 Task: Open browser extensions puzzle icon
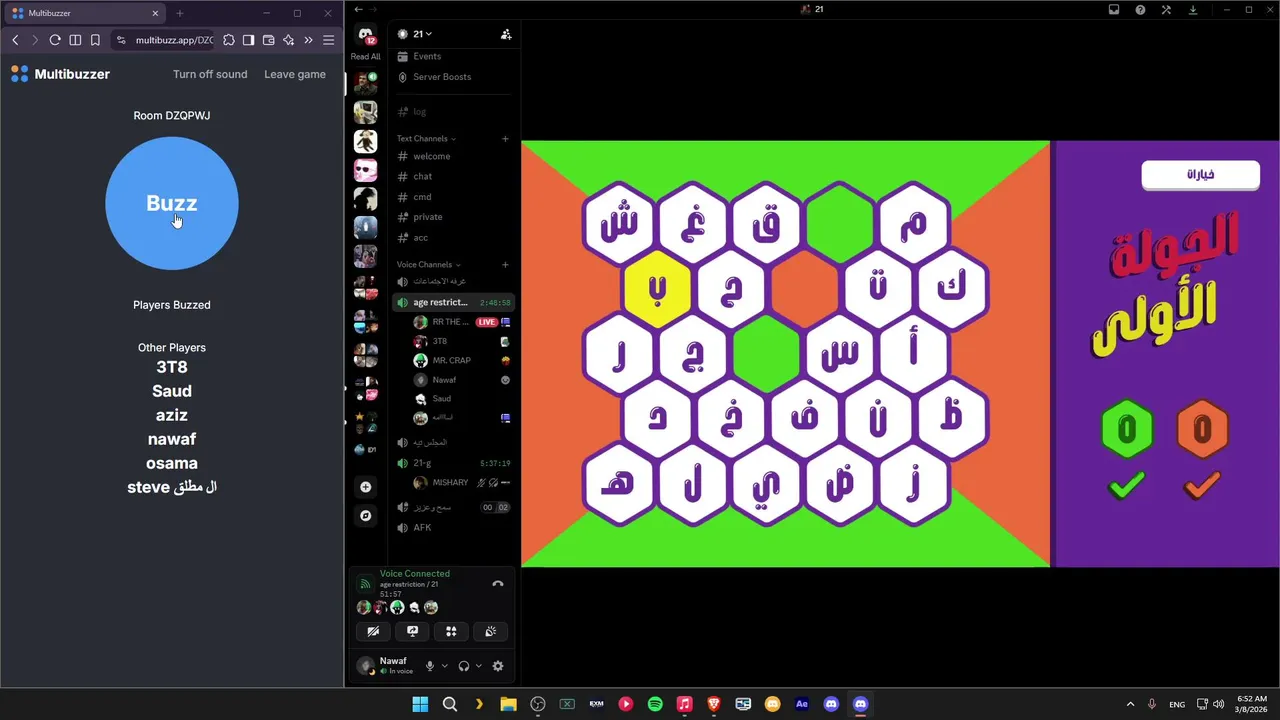[229, 40]
